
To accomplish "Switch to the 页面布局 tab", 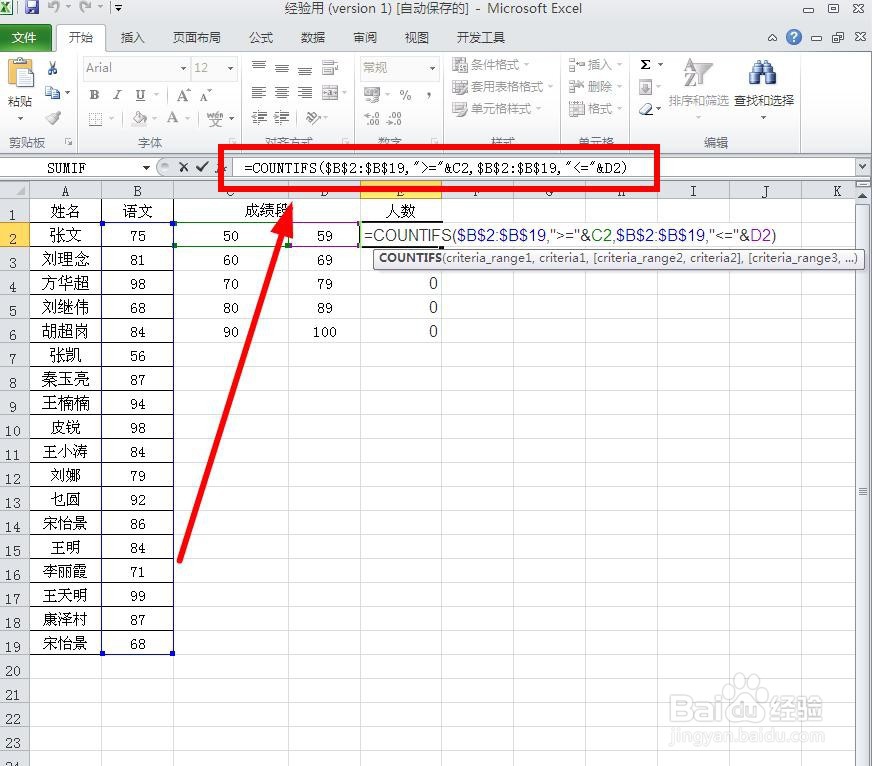I will (x=197, y=37).
